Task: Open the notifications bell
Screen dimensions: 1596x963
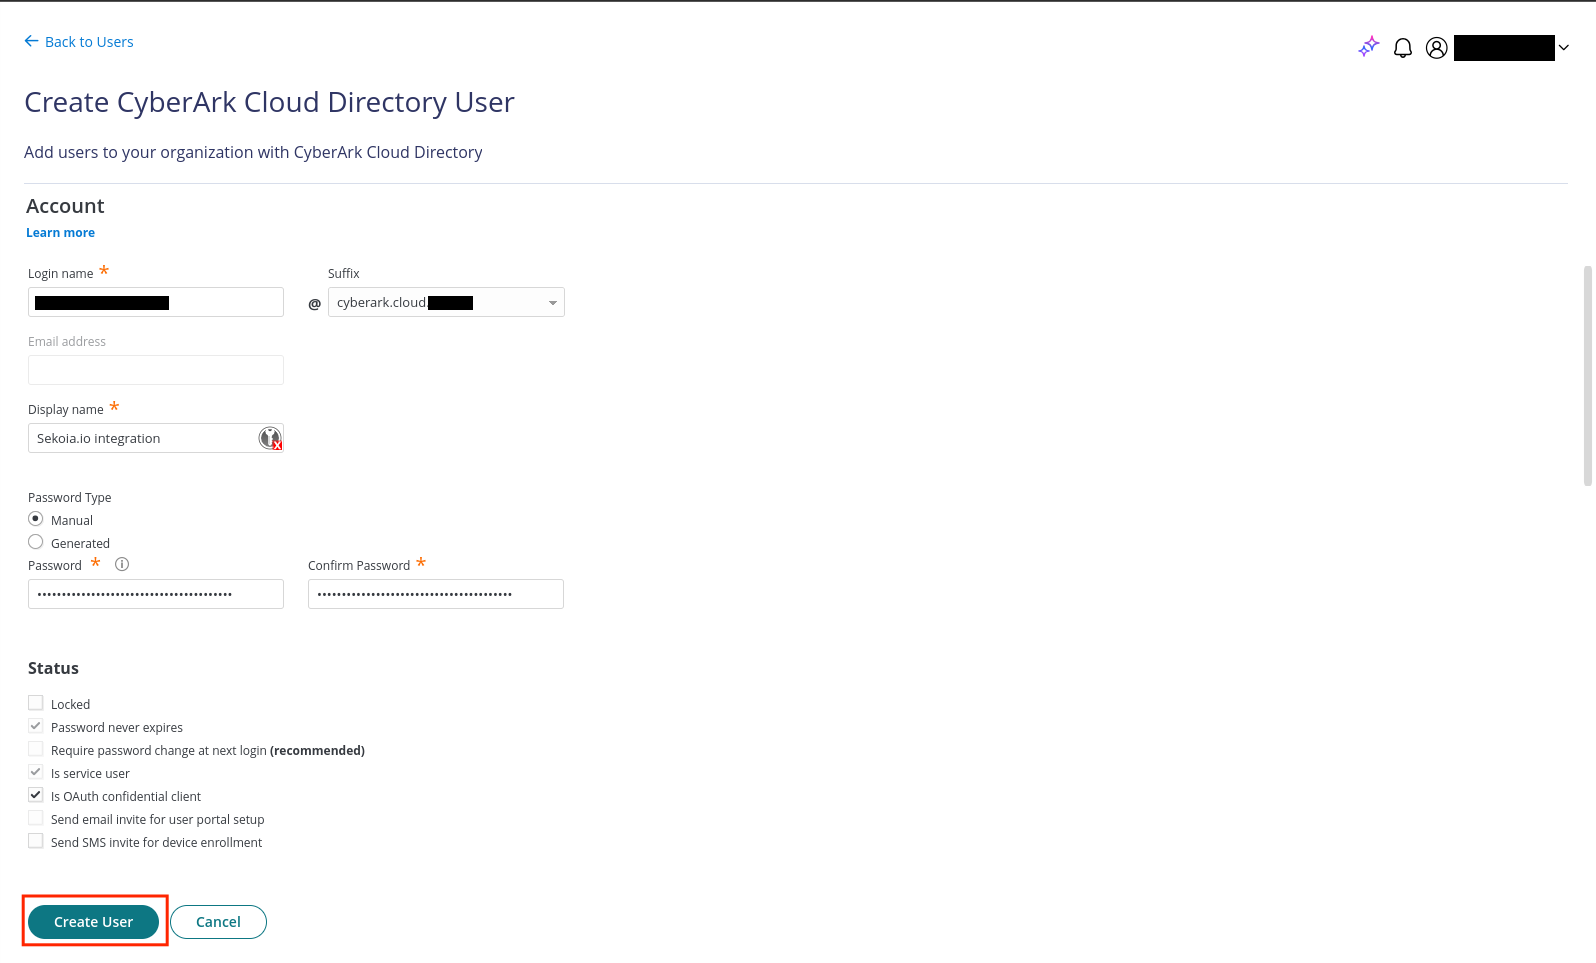Action: pos(1403,48)
